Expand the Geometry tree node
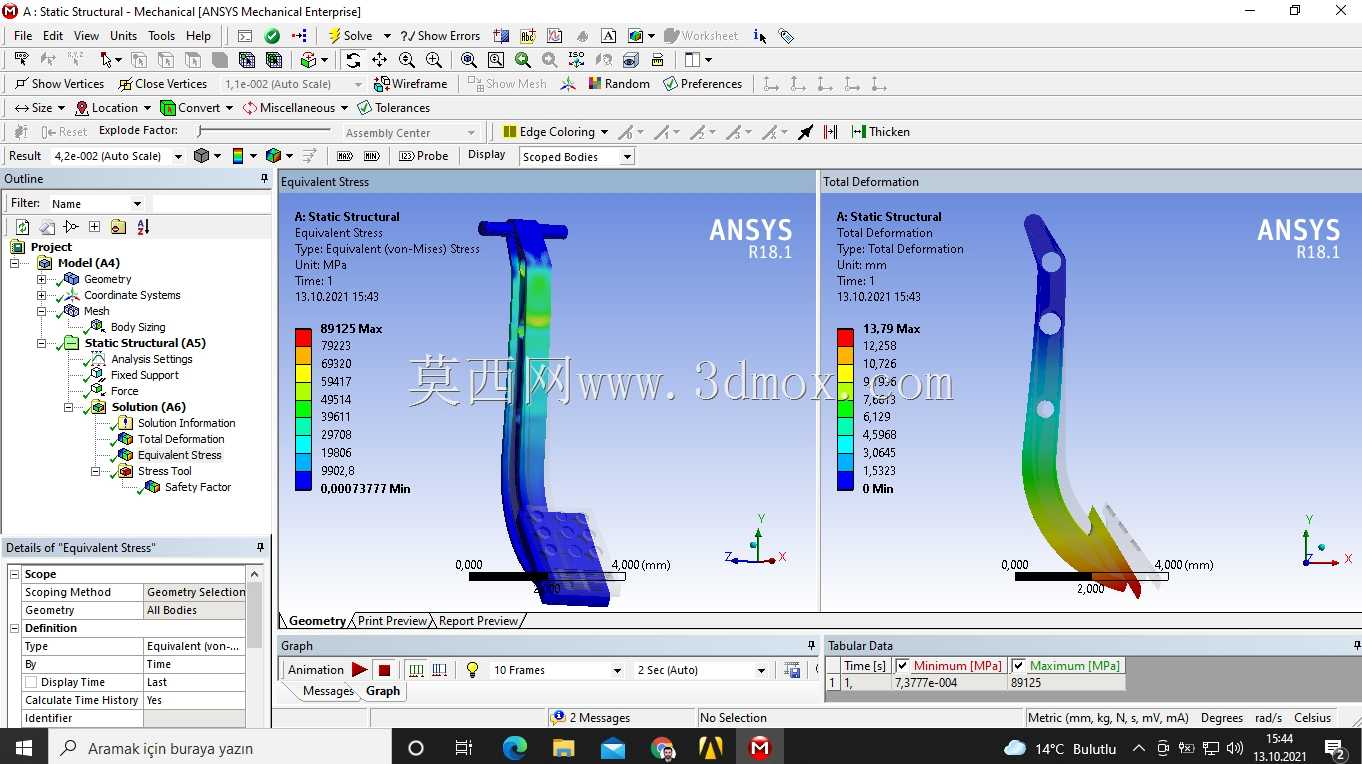The height and width of the screenshot is (764, 1362). click(41, 279)
